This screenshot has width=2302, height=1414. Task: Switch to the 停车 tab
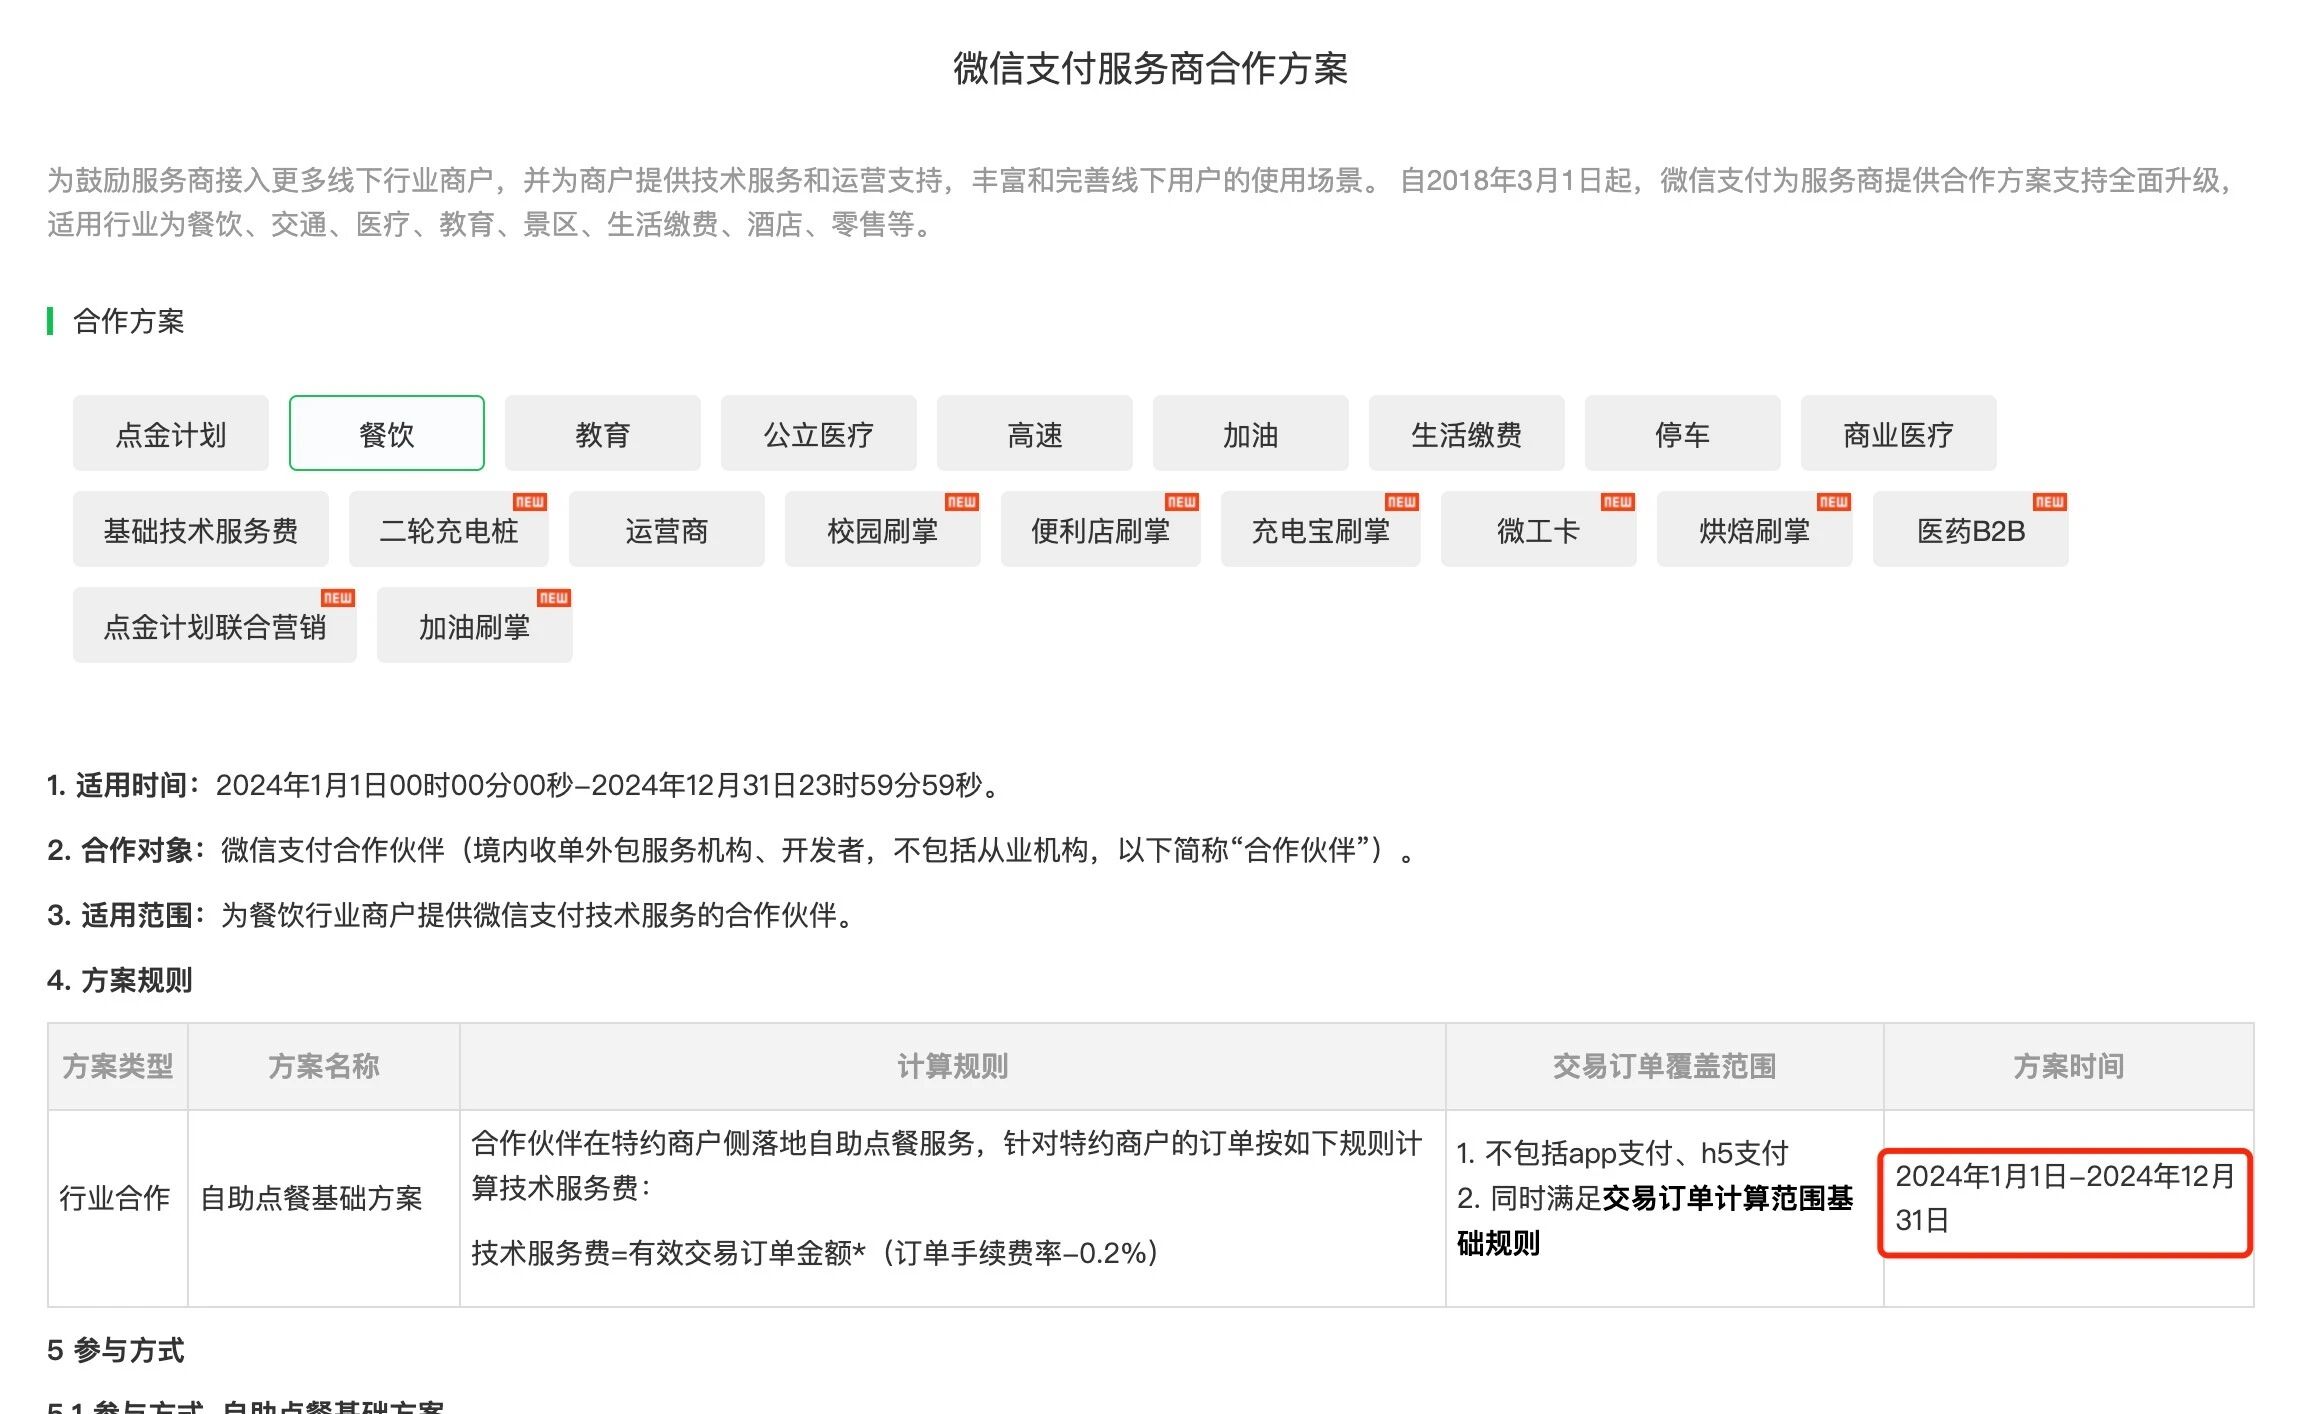pos(1682,434)
